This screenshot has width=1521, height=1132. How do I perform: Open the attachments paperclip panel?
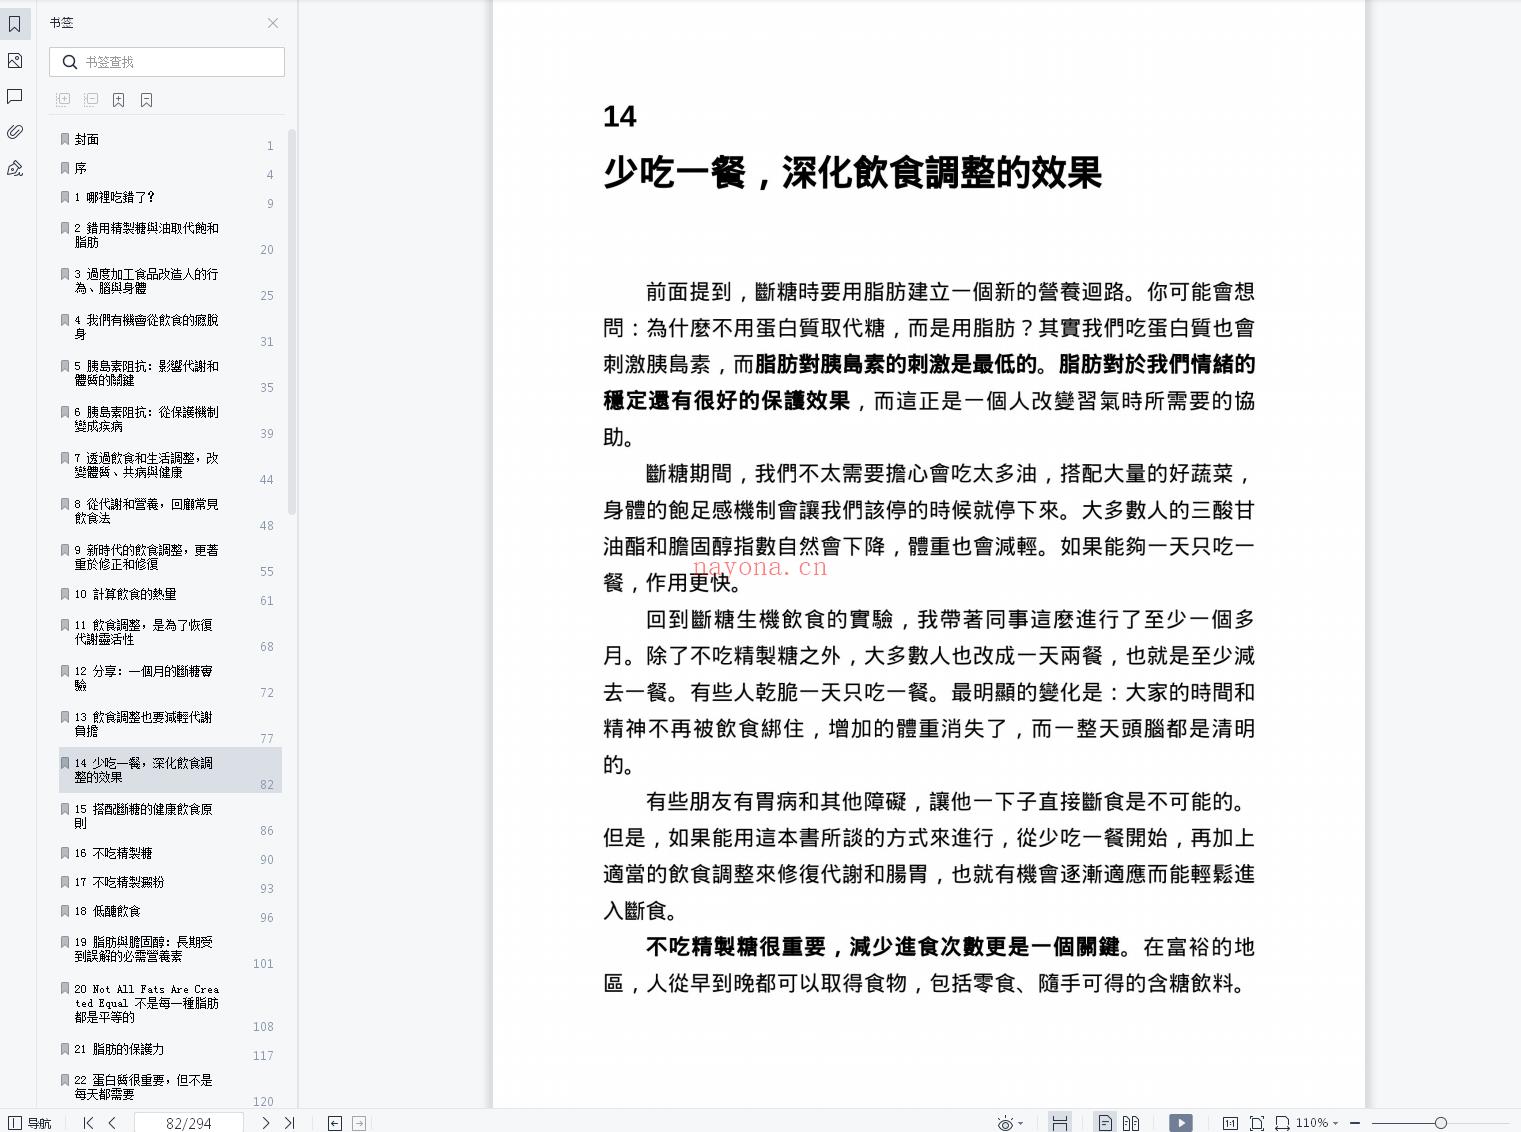(15, 132)
